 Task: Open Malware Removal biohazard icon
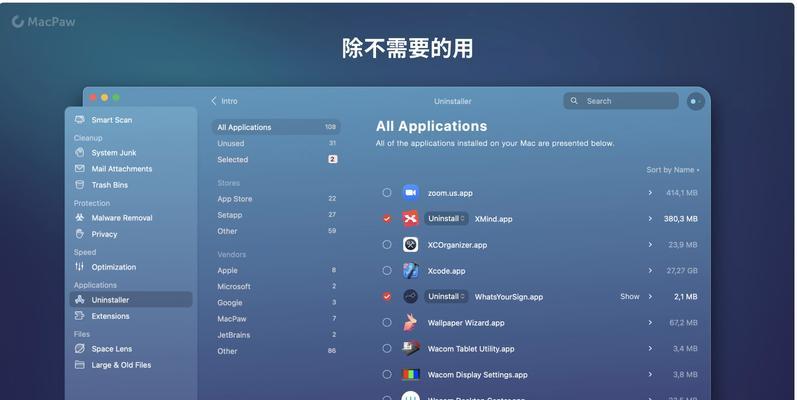[x=80, y=218]
